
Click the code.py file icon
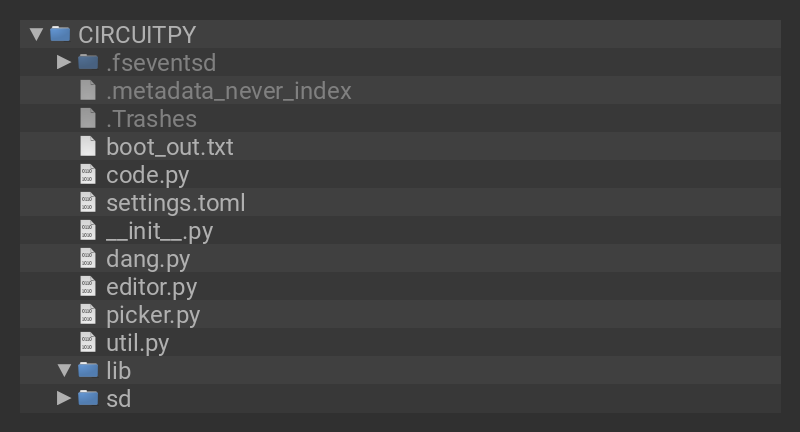(x=88, y=174)
